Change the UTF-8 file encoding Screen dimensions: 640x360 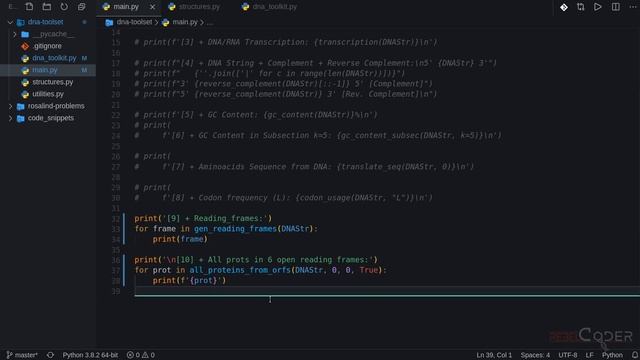(567, 355)
